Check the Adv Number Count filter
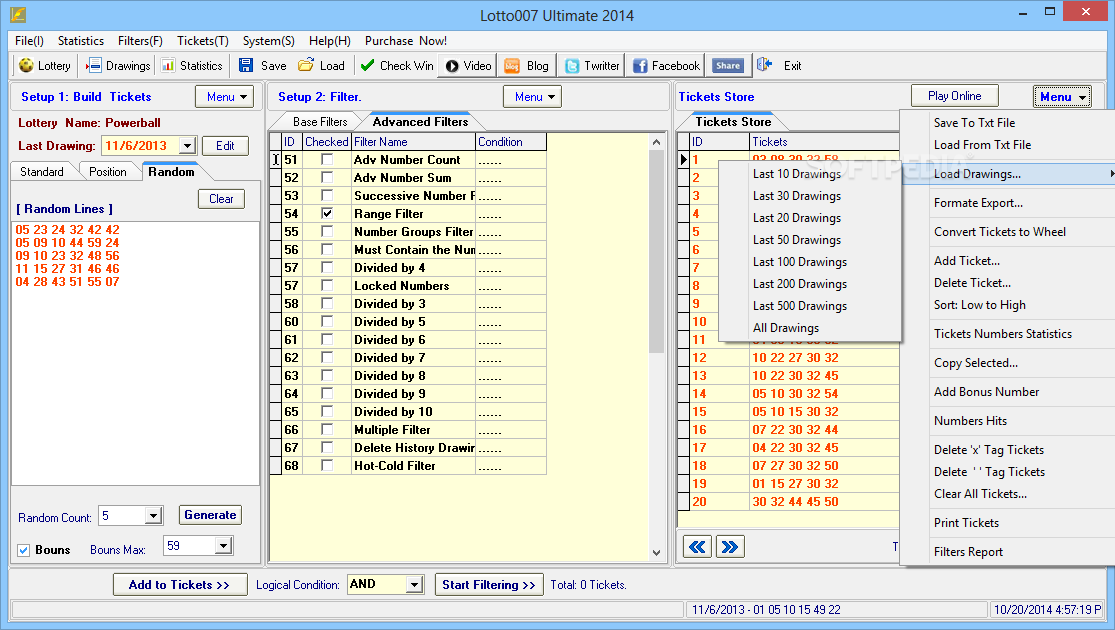The width and height of the screenshot is (1115, 630). [327, 159]
